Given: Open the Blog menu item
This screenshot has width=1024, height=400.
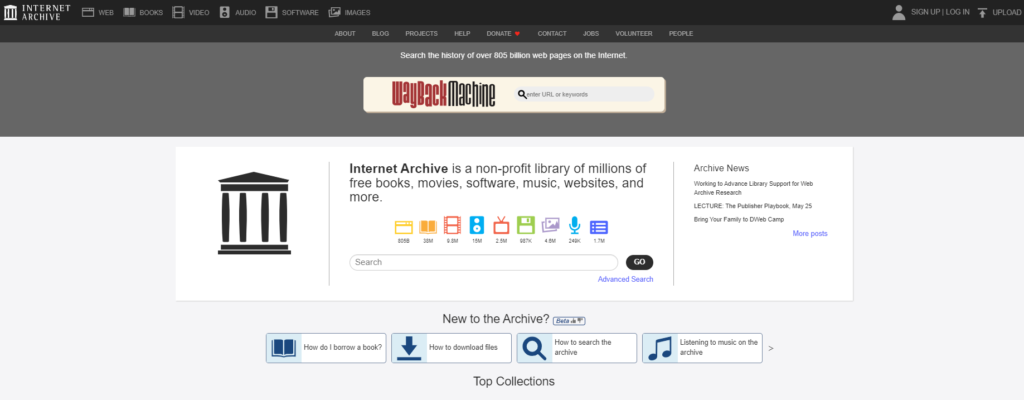Looking at the screenshot, I should (x=380, y=33).
